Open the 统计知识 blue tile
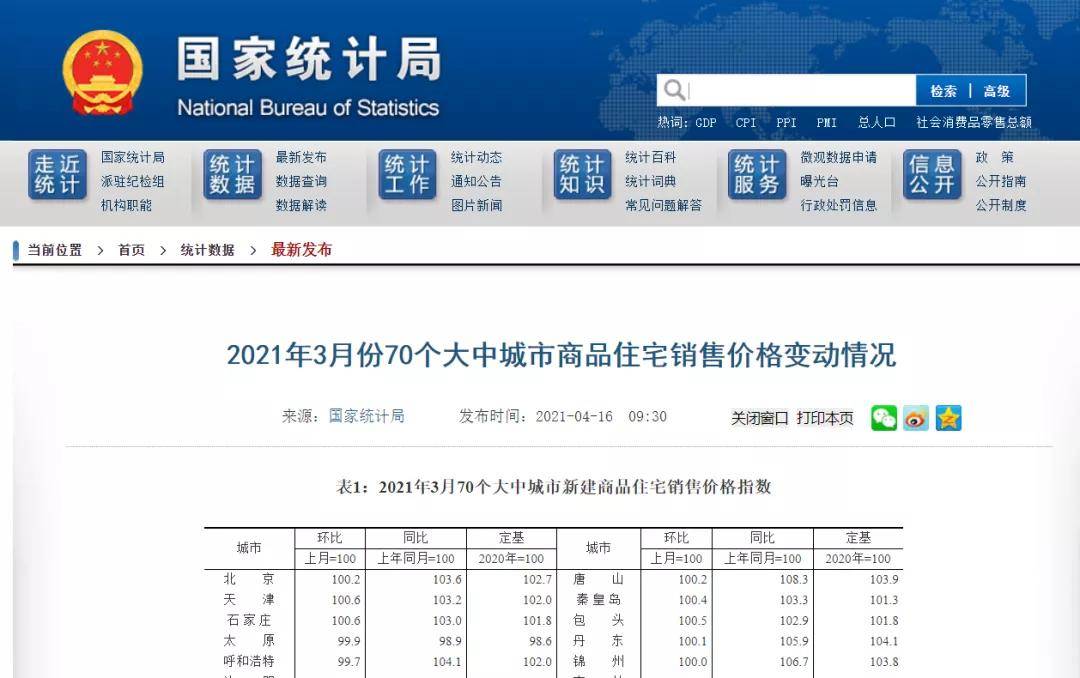The width and height of the screenshot is (1080, 678). click(x=582, y=174)
